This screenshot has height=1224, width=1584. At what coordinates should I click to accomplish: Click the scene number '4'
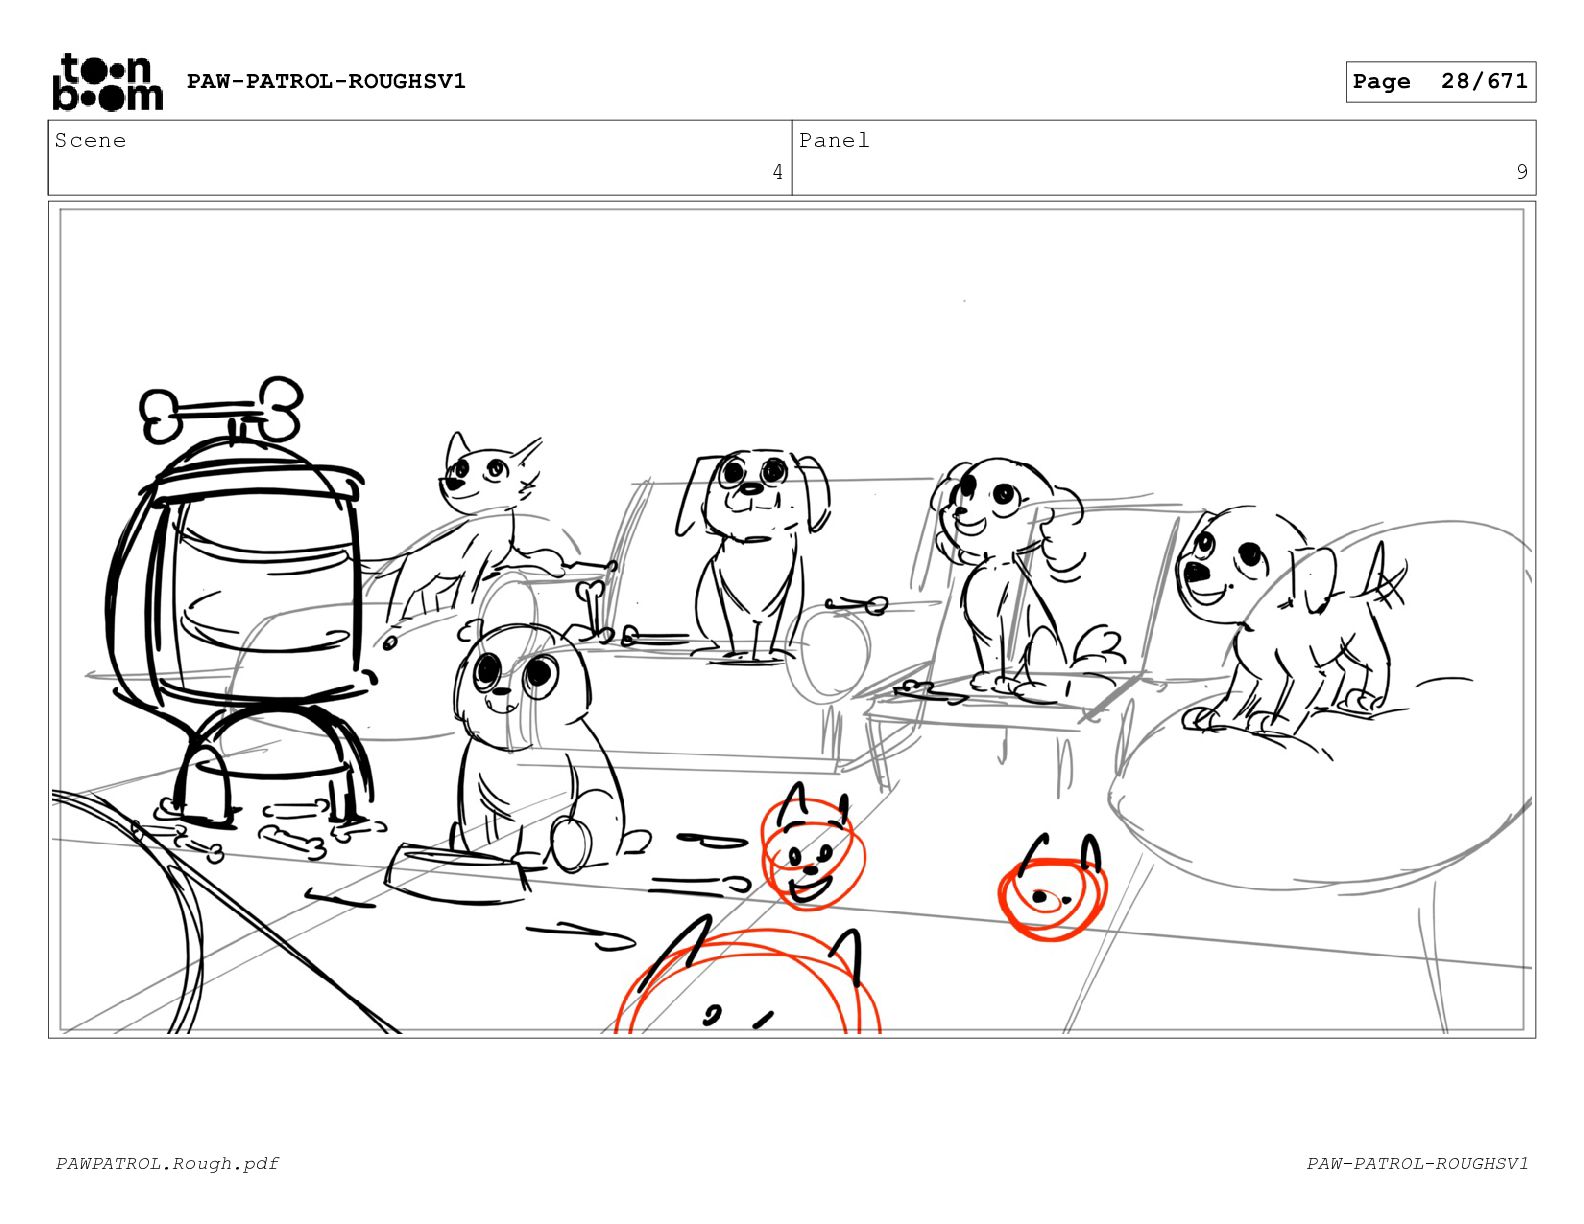tap(777, 172)
